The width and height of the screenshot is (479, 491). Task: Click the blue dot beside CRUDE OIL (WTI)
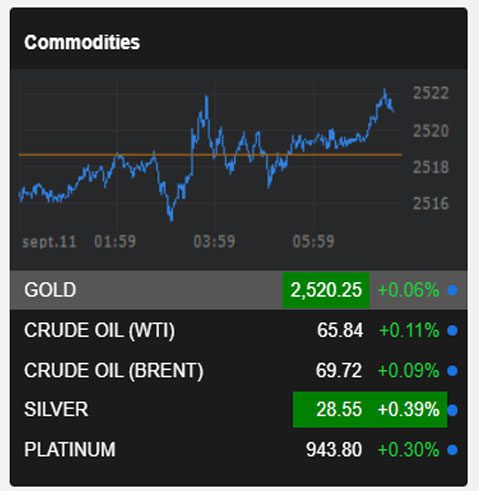point(452,330)
